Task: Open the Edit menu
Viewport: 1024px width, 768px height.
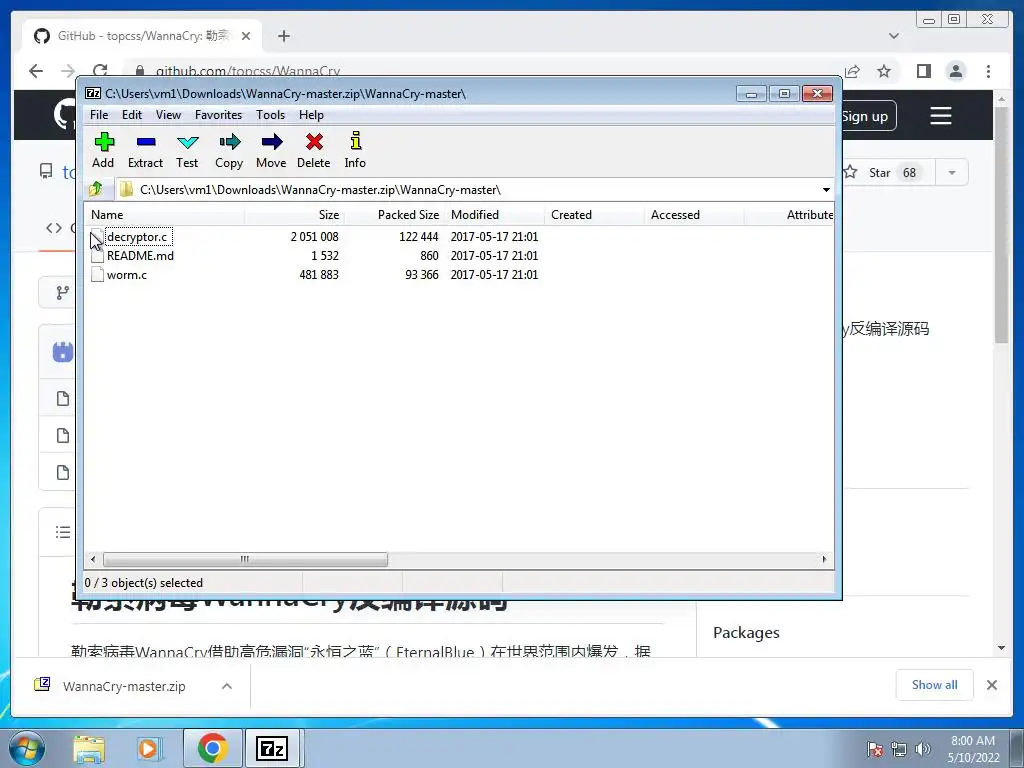Action: (x=131, y=115)
